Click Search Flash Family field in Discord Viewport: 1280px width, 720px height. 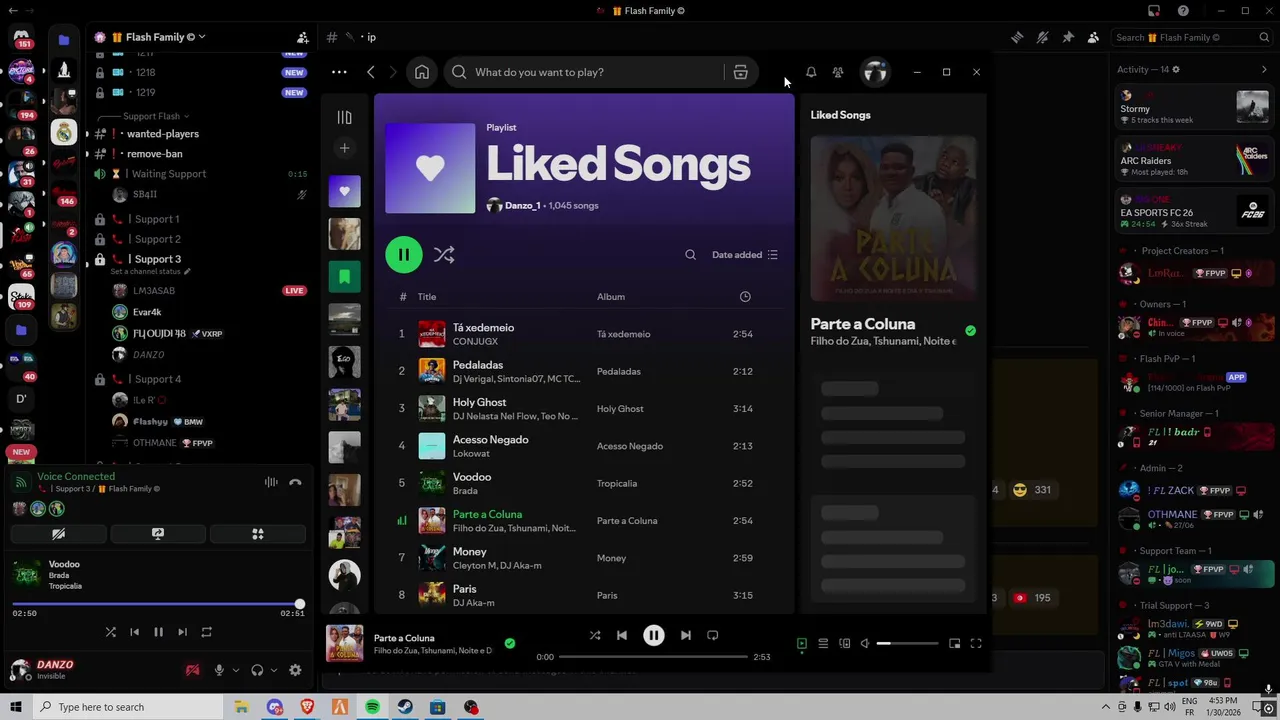click(x=1190, y=37)
